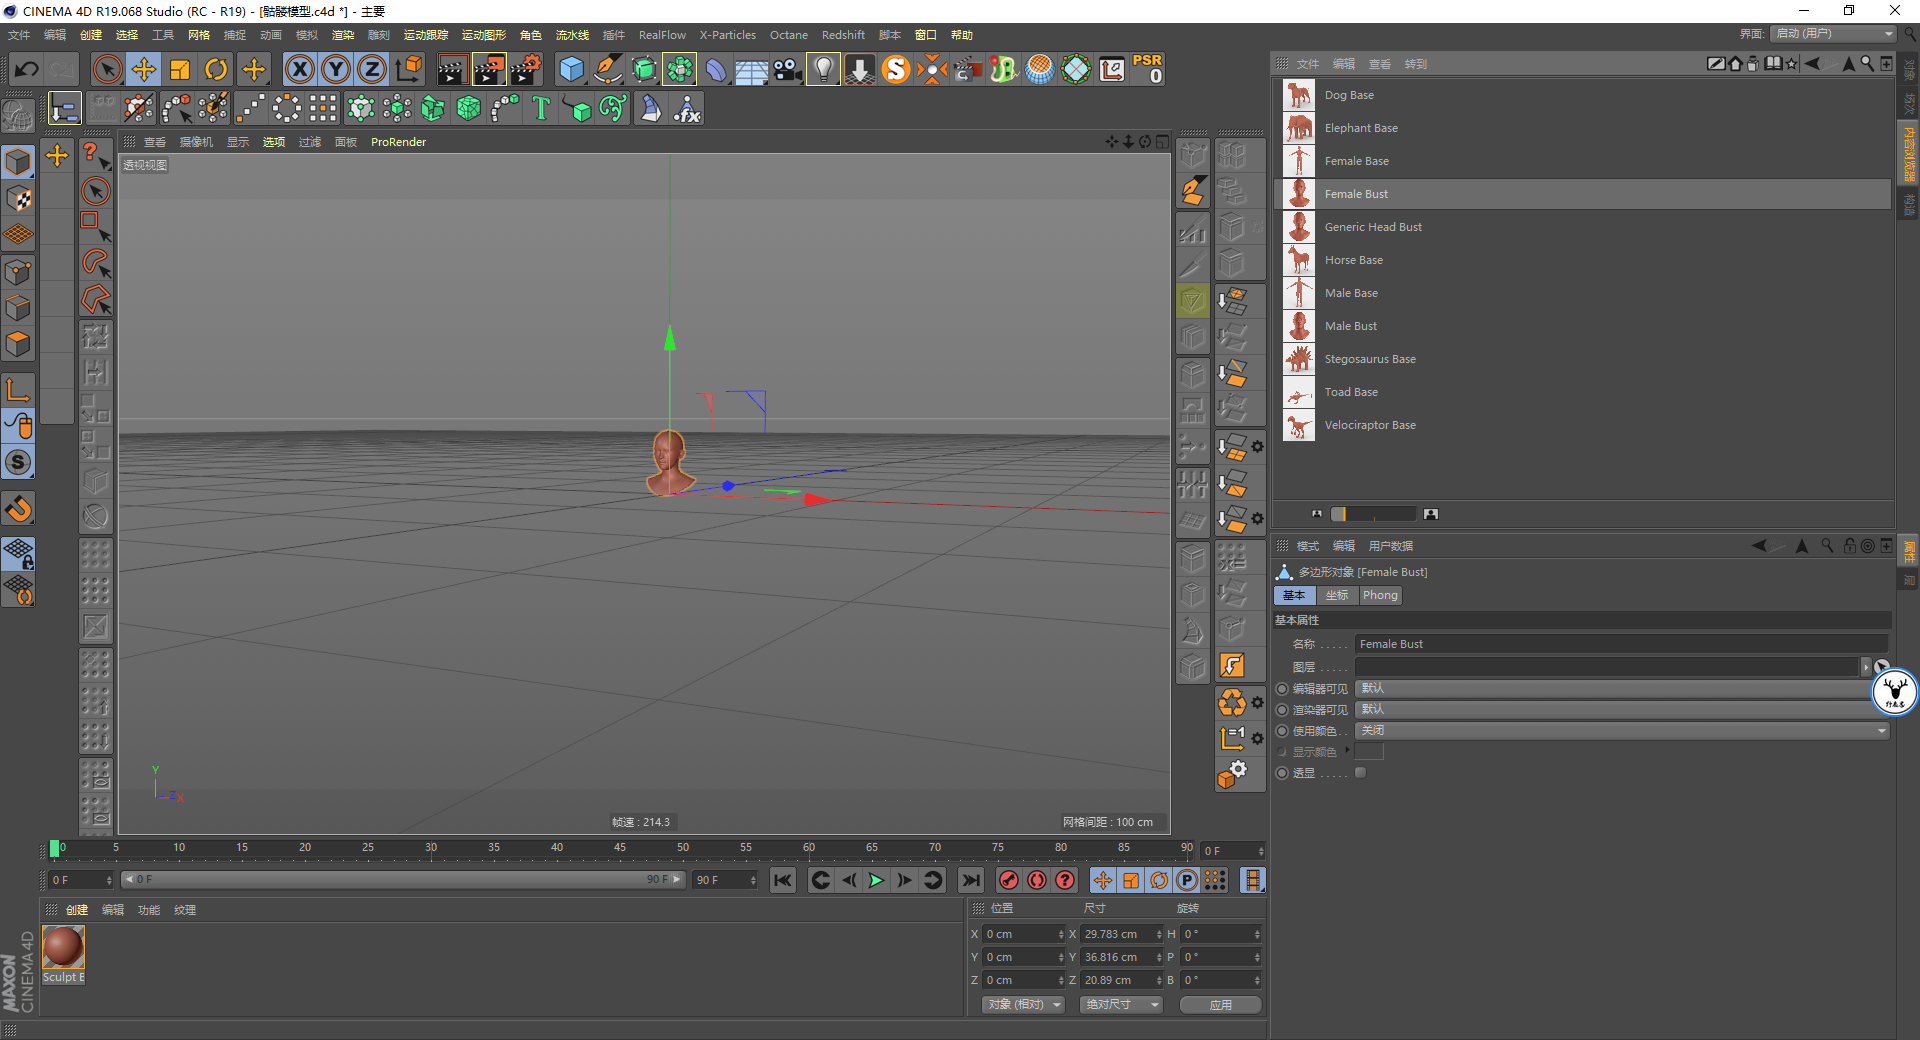Viewport: 1920px width, 1040px height.
Task: Open the Octane menu
Action: [789, 35]
